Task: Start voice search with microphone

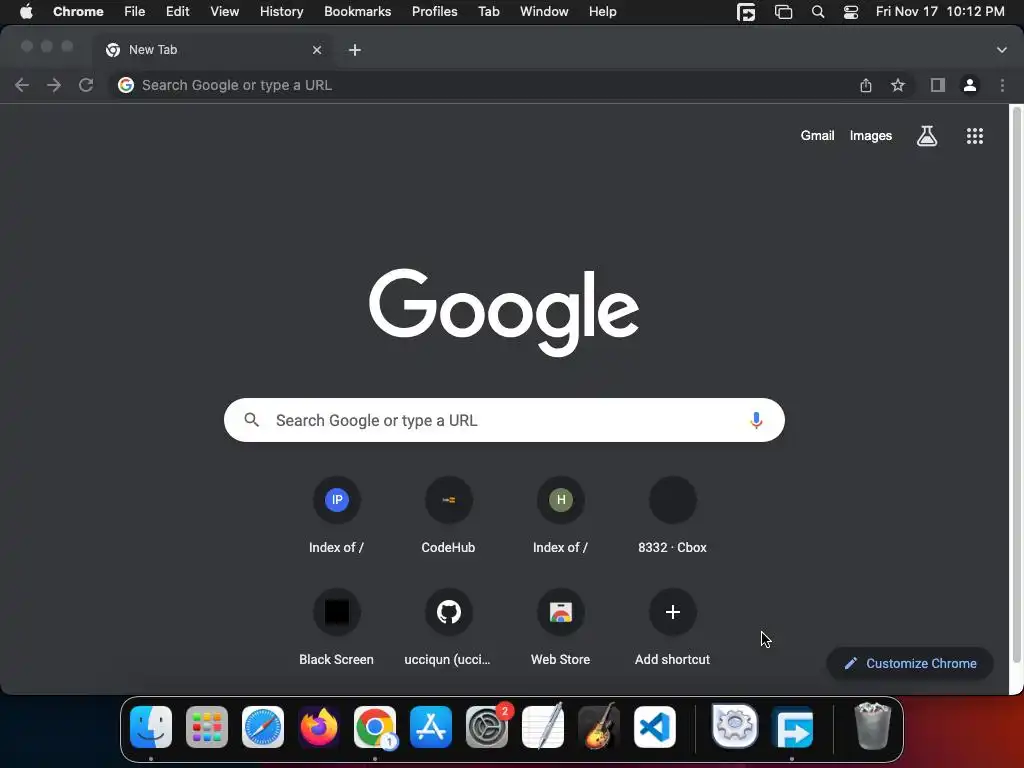Action: pyautogui.click(x=756, y=420)
